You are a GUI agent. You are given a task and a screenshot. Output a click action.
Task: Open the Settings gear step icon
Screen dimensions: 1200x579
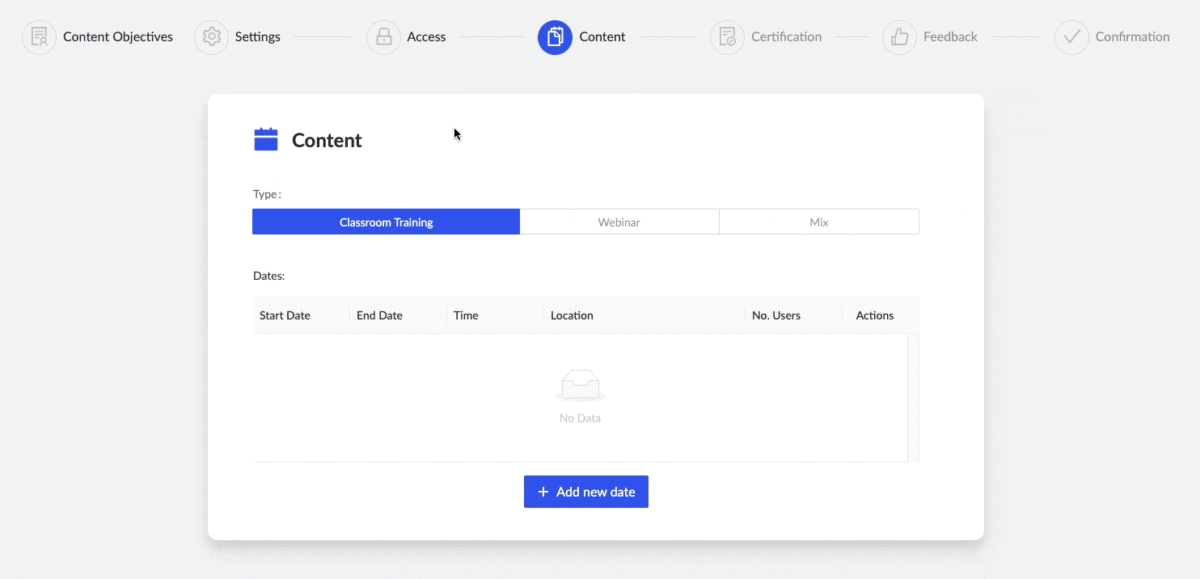pos(211,36)
